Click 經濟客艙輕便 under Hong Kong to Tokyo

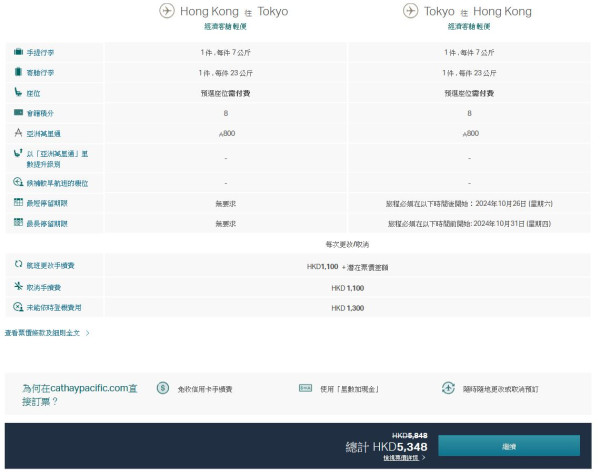[x=225, y=26]
